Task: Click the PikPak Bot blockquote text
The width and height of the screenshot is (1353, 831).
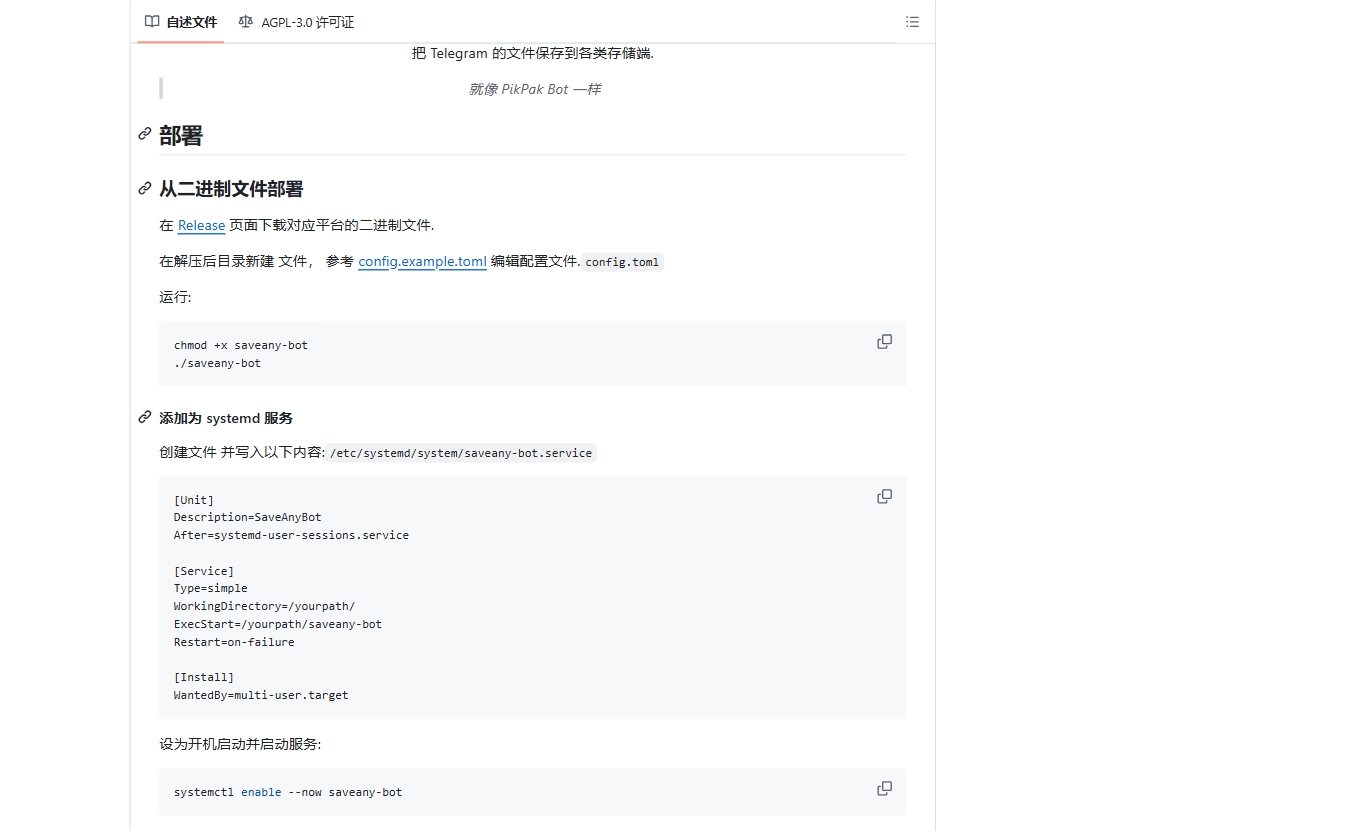Action: coord(534,89)
